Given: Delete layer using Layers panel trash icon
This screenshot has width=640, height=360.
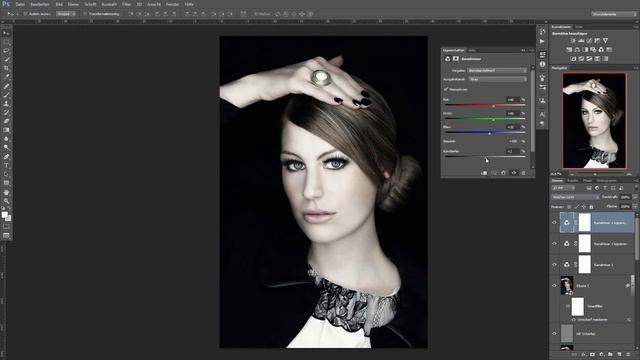Looking at the screenshot, I should point(628,355).
